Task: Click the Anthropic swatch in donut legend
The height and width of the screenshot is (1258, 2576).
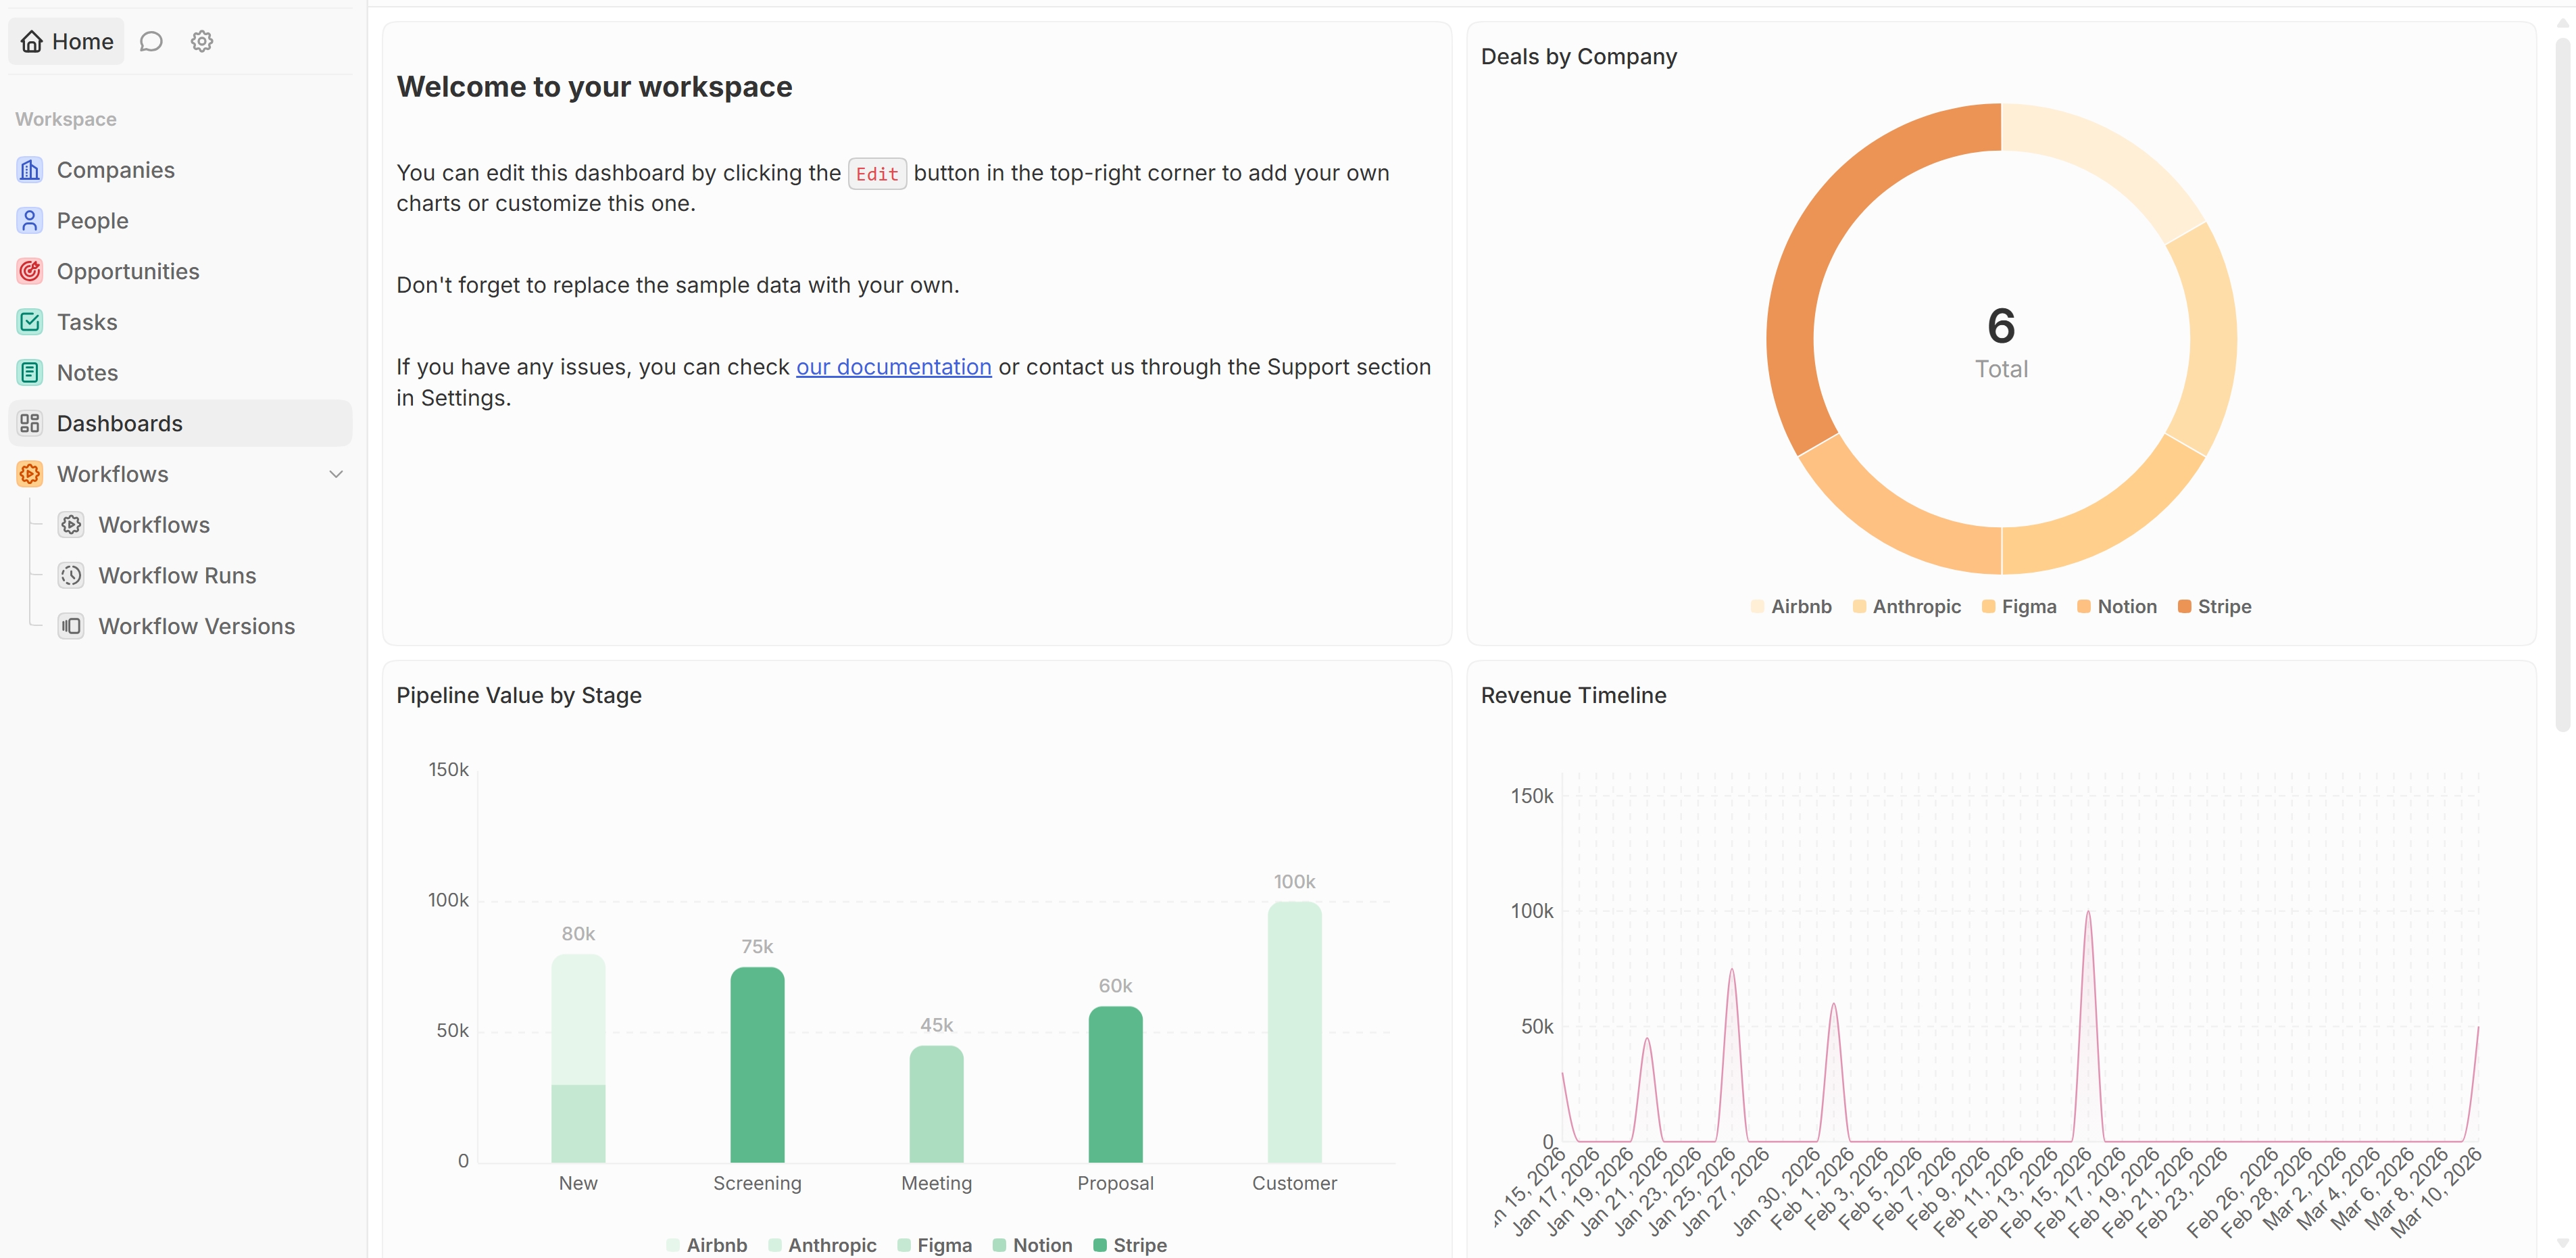Action: (x=1859, y=607)
